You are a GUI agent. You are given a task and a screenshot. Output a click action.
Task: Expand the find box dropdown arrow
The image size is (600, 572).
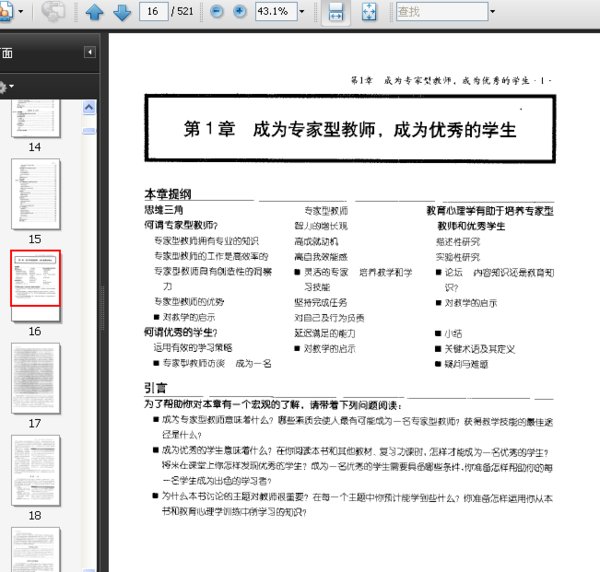click(491, 12)
